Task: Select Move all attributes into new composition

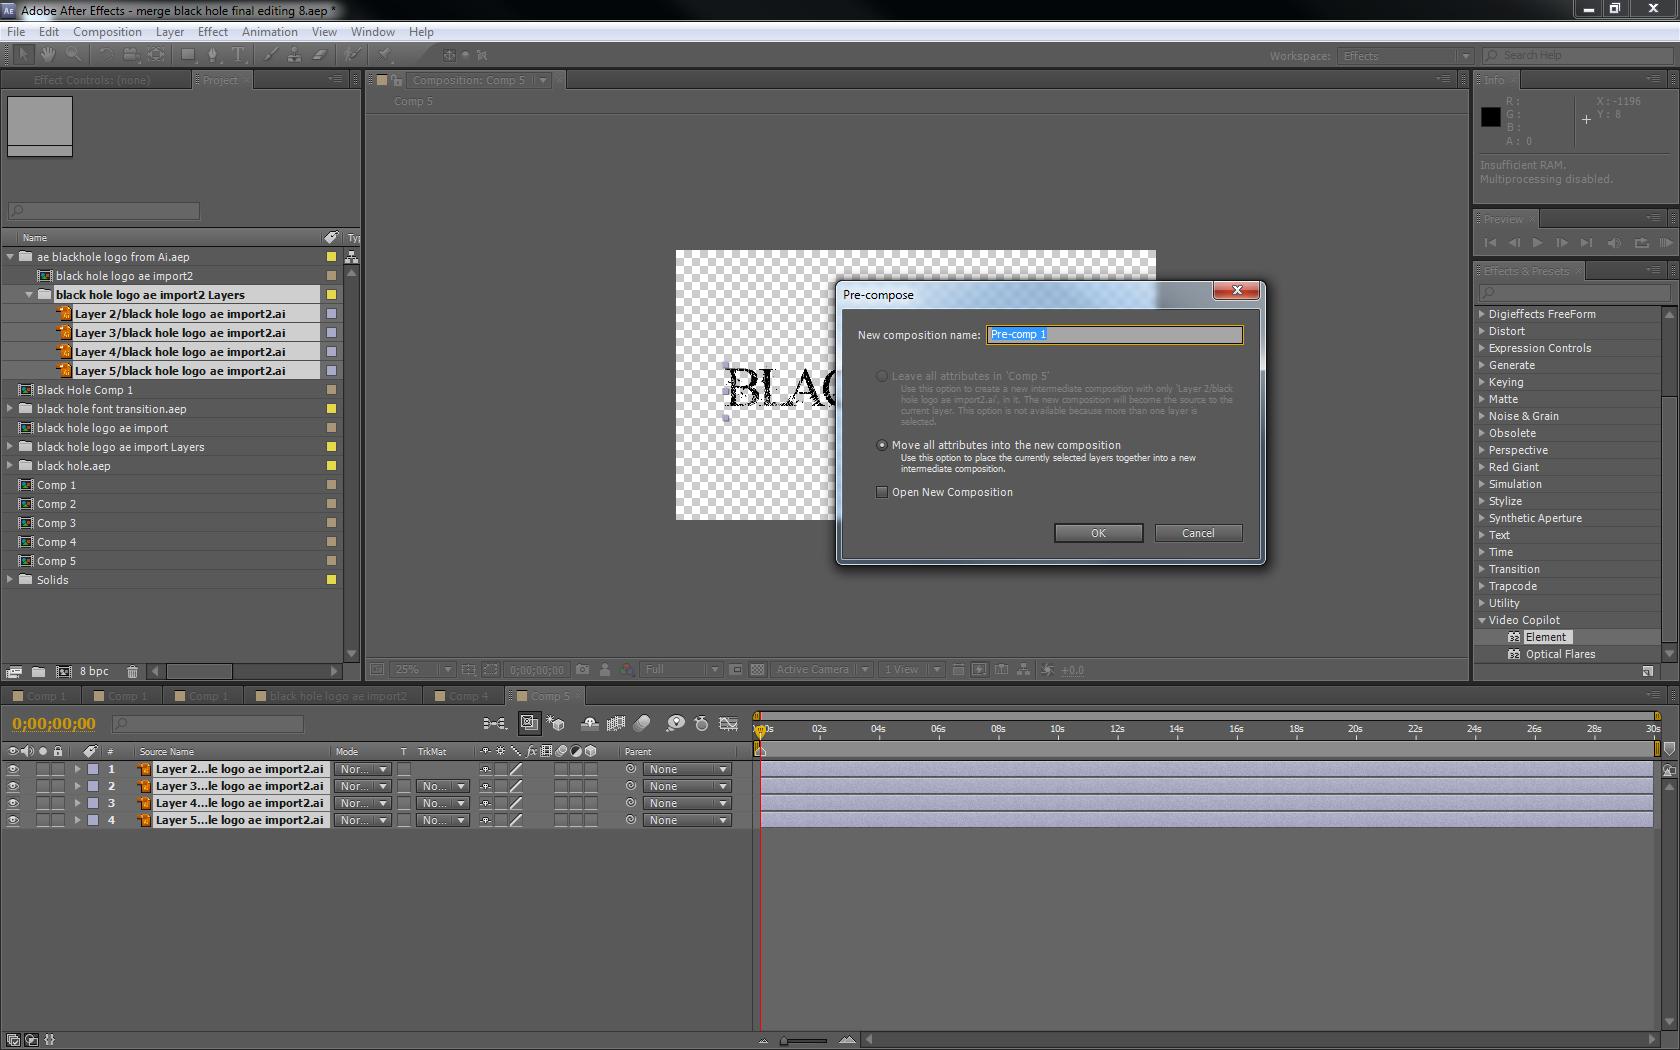Action: click(x=881, y=445)
